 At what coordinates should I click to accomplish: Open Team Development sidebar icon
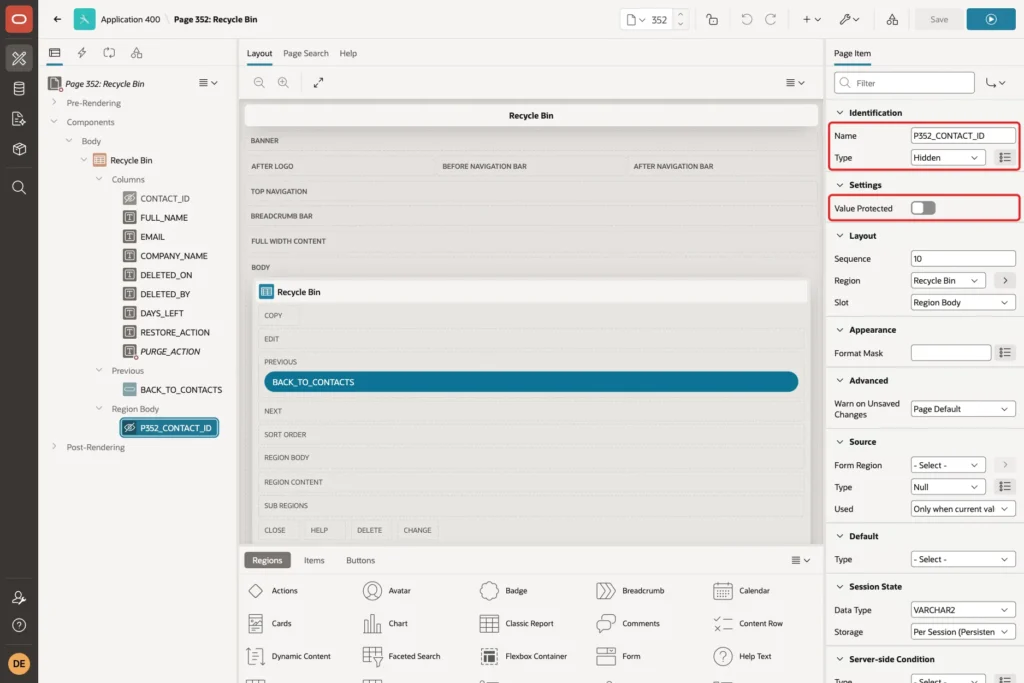point(19,119)
